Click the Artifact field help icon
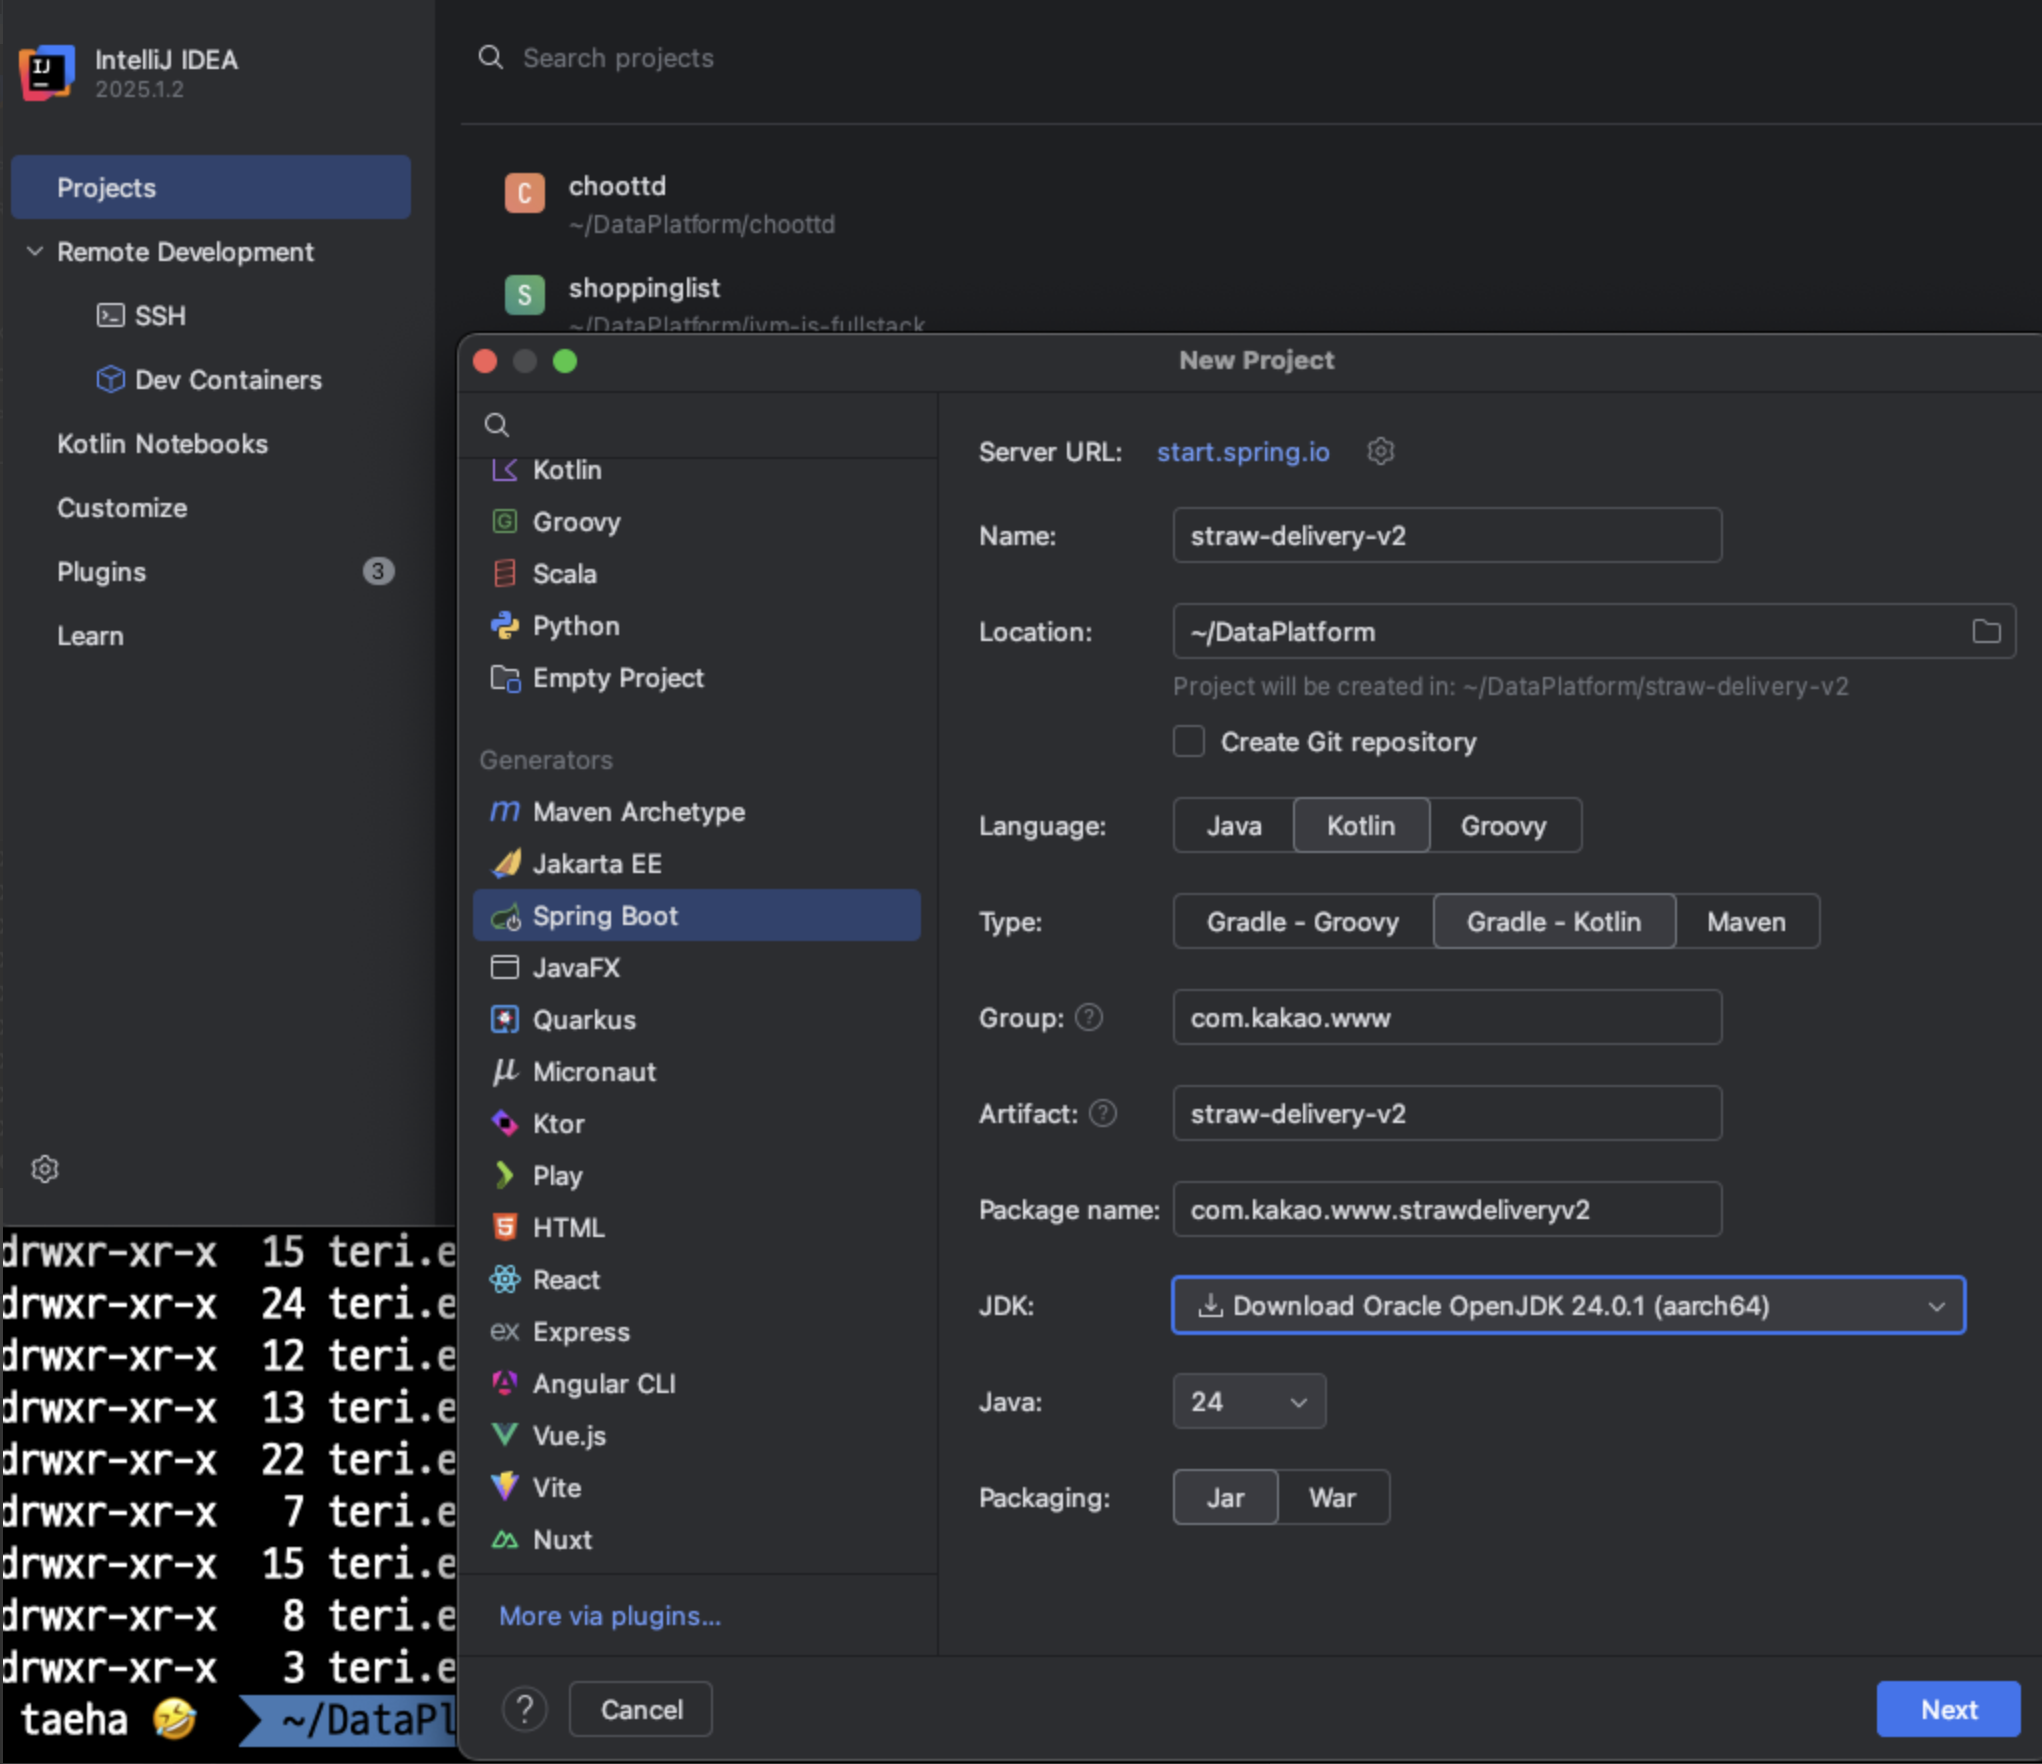 (x=1102, y=1113)
